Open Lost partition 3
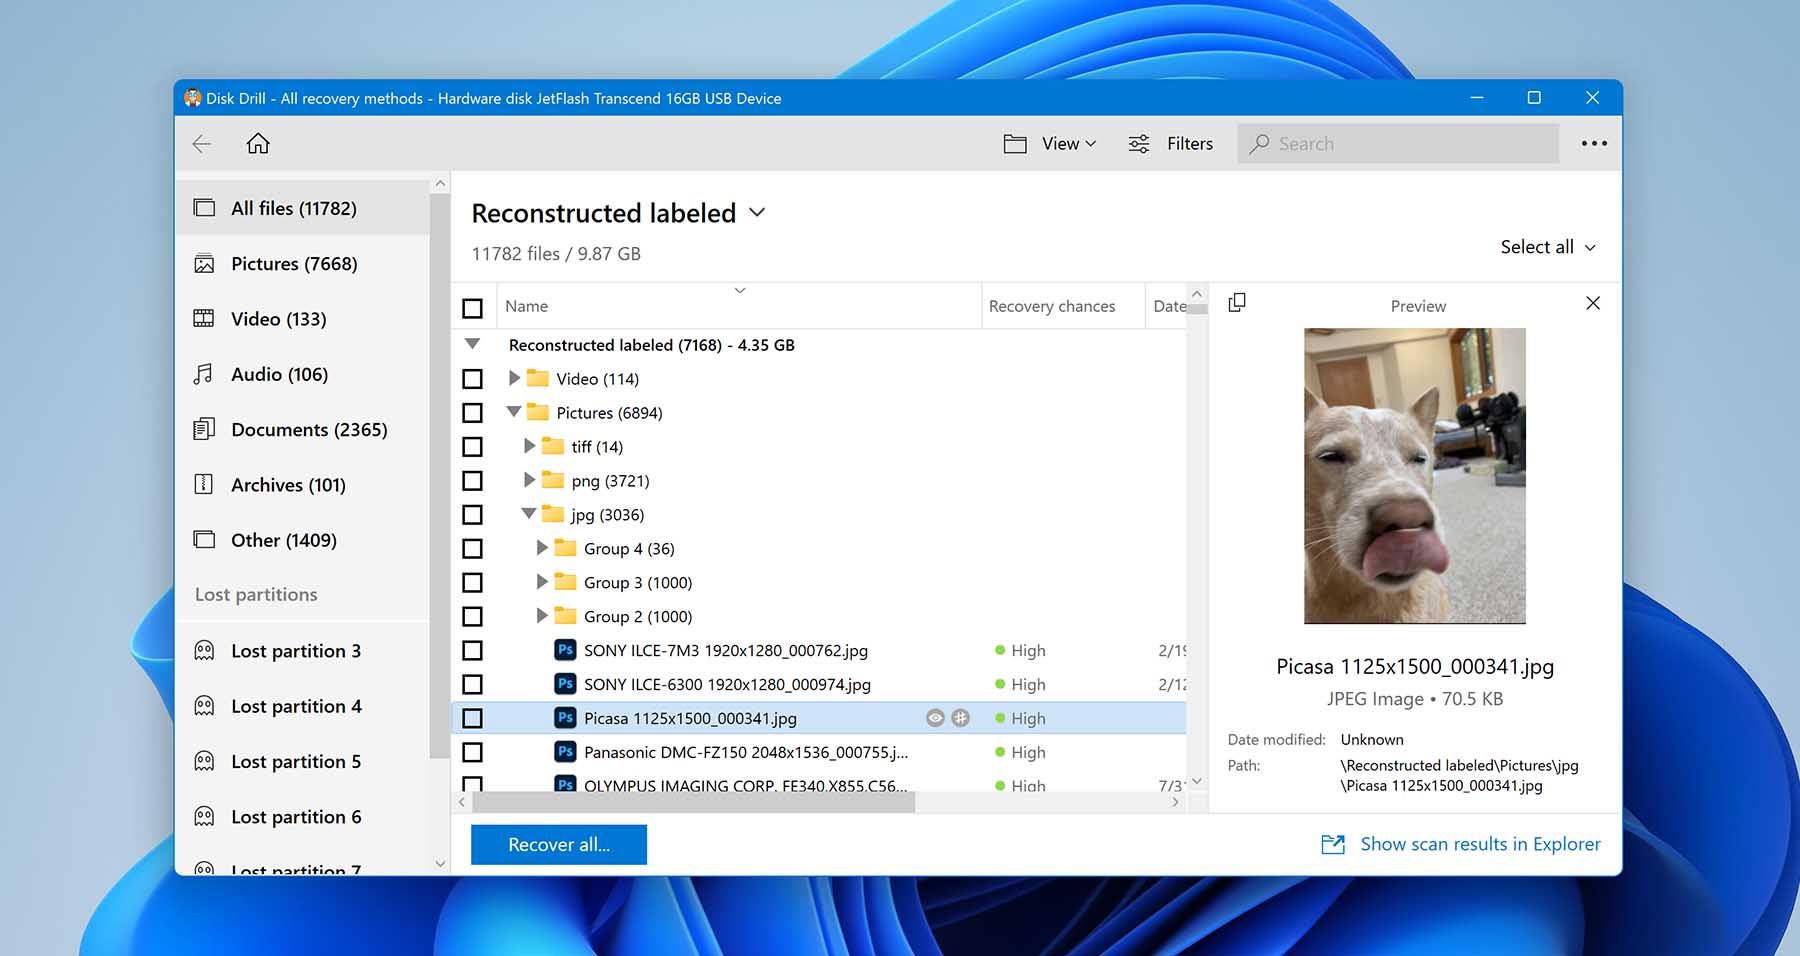This screenshot has height=956, width=1800. (303, 651)
